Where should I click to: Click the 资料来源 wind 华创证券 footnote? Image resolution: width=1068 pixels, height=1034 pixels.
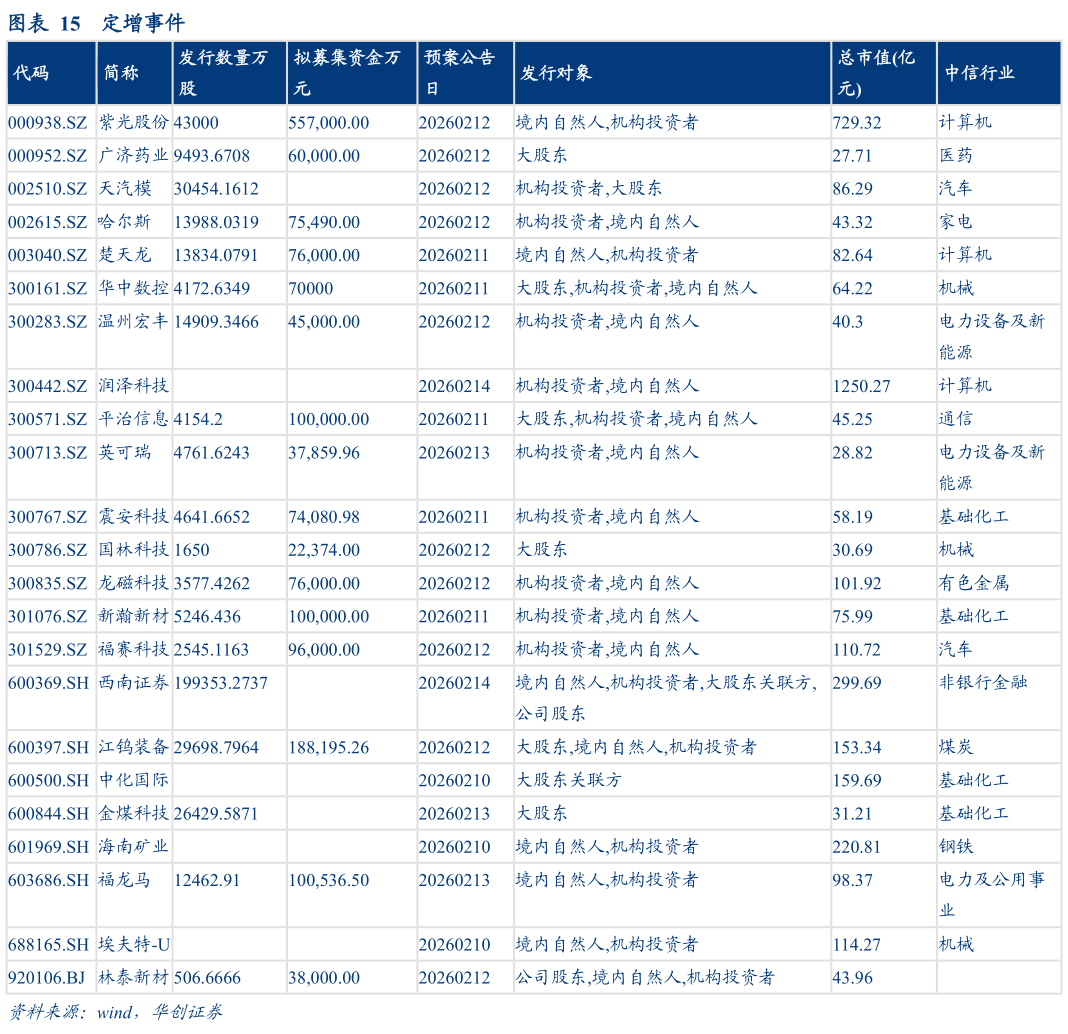point(115,1012)
